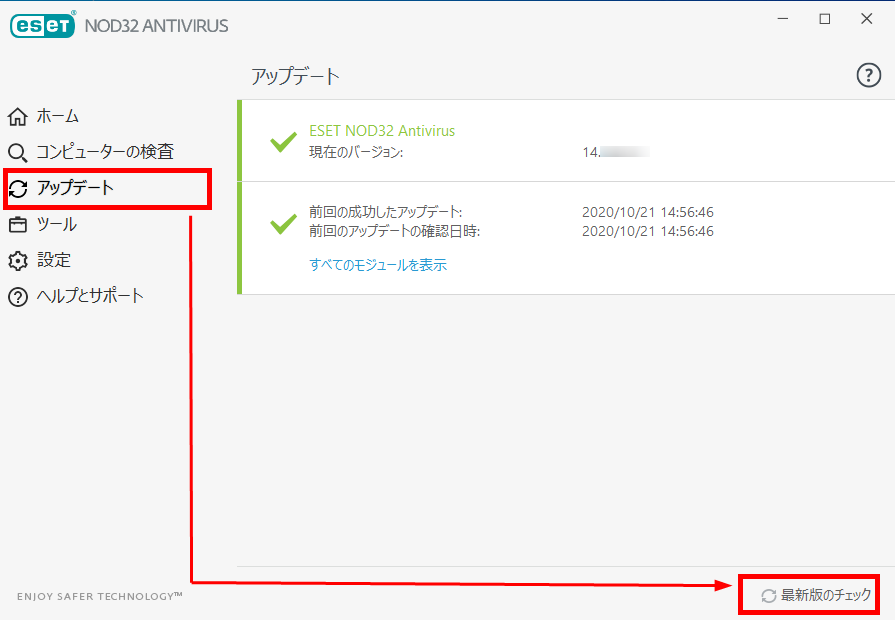This screenshot has height=620, width=895.
Task: Click 最新版のチェック button
Action: 816,595
